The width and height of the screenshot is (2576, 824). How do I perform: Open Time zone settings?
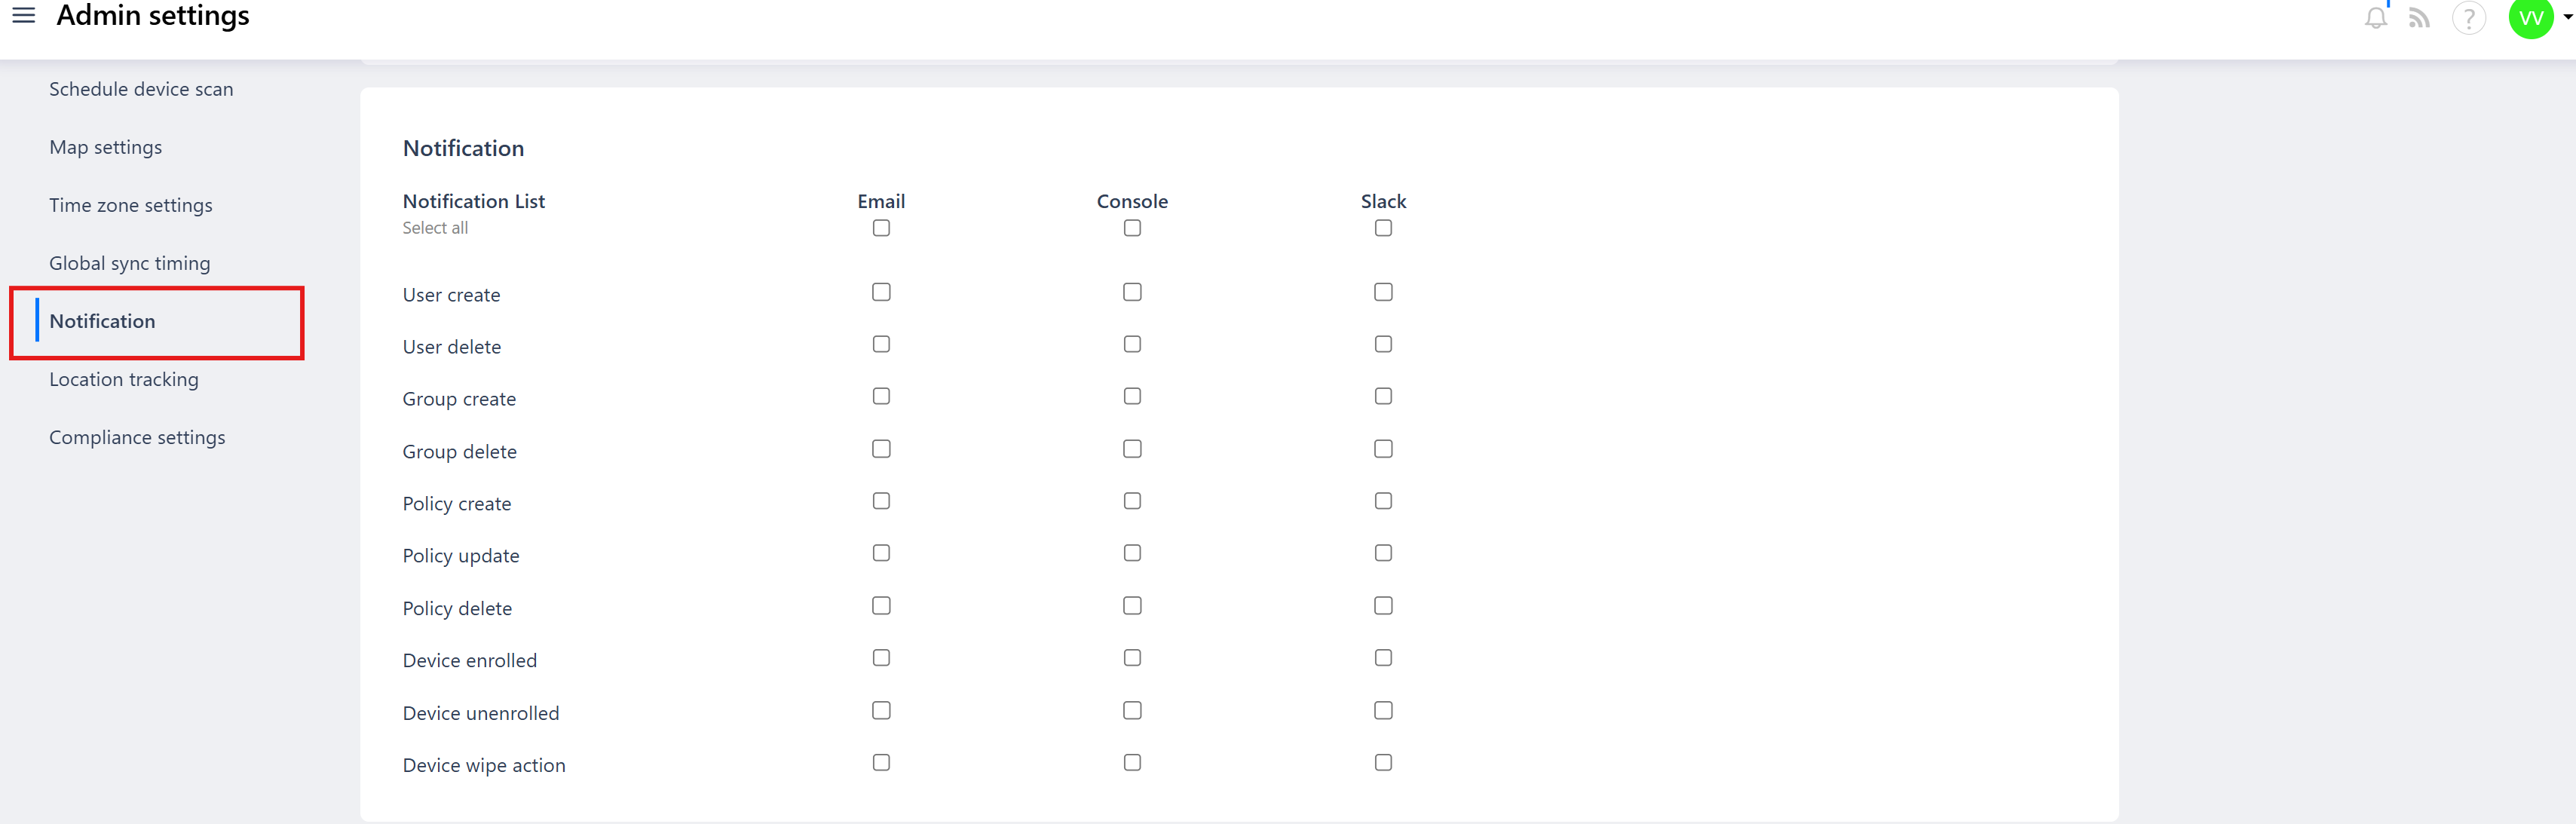click(131, 205)
